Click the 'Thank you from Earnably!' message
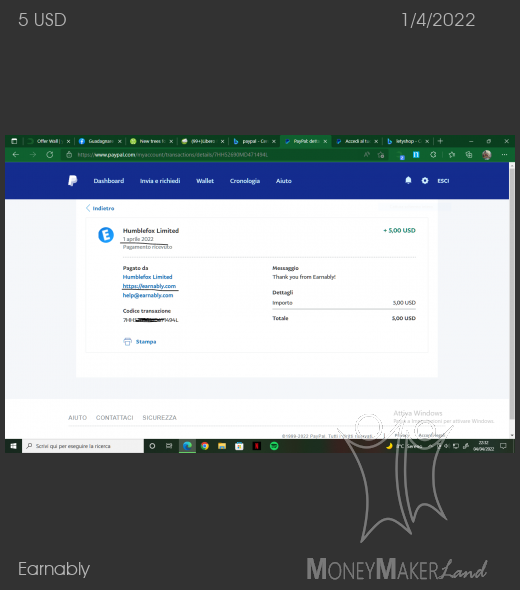This screenshot has width=520, height=590. (x=304, y=277)
